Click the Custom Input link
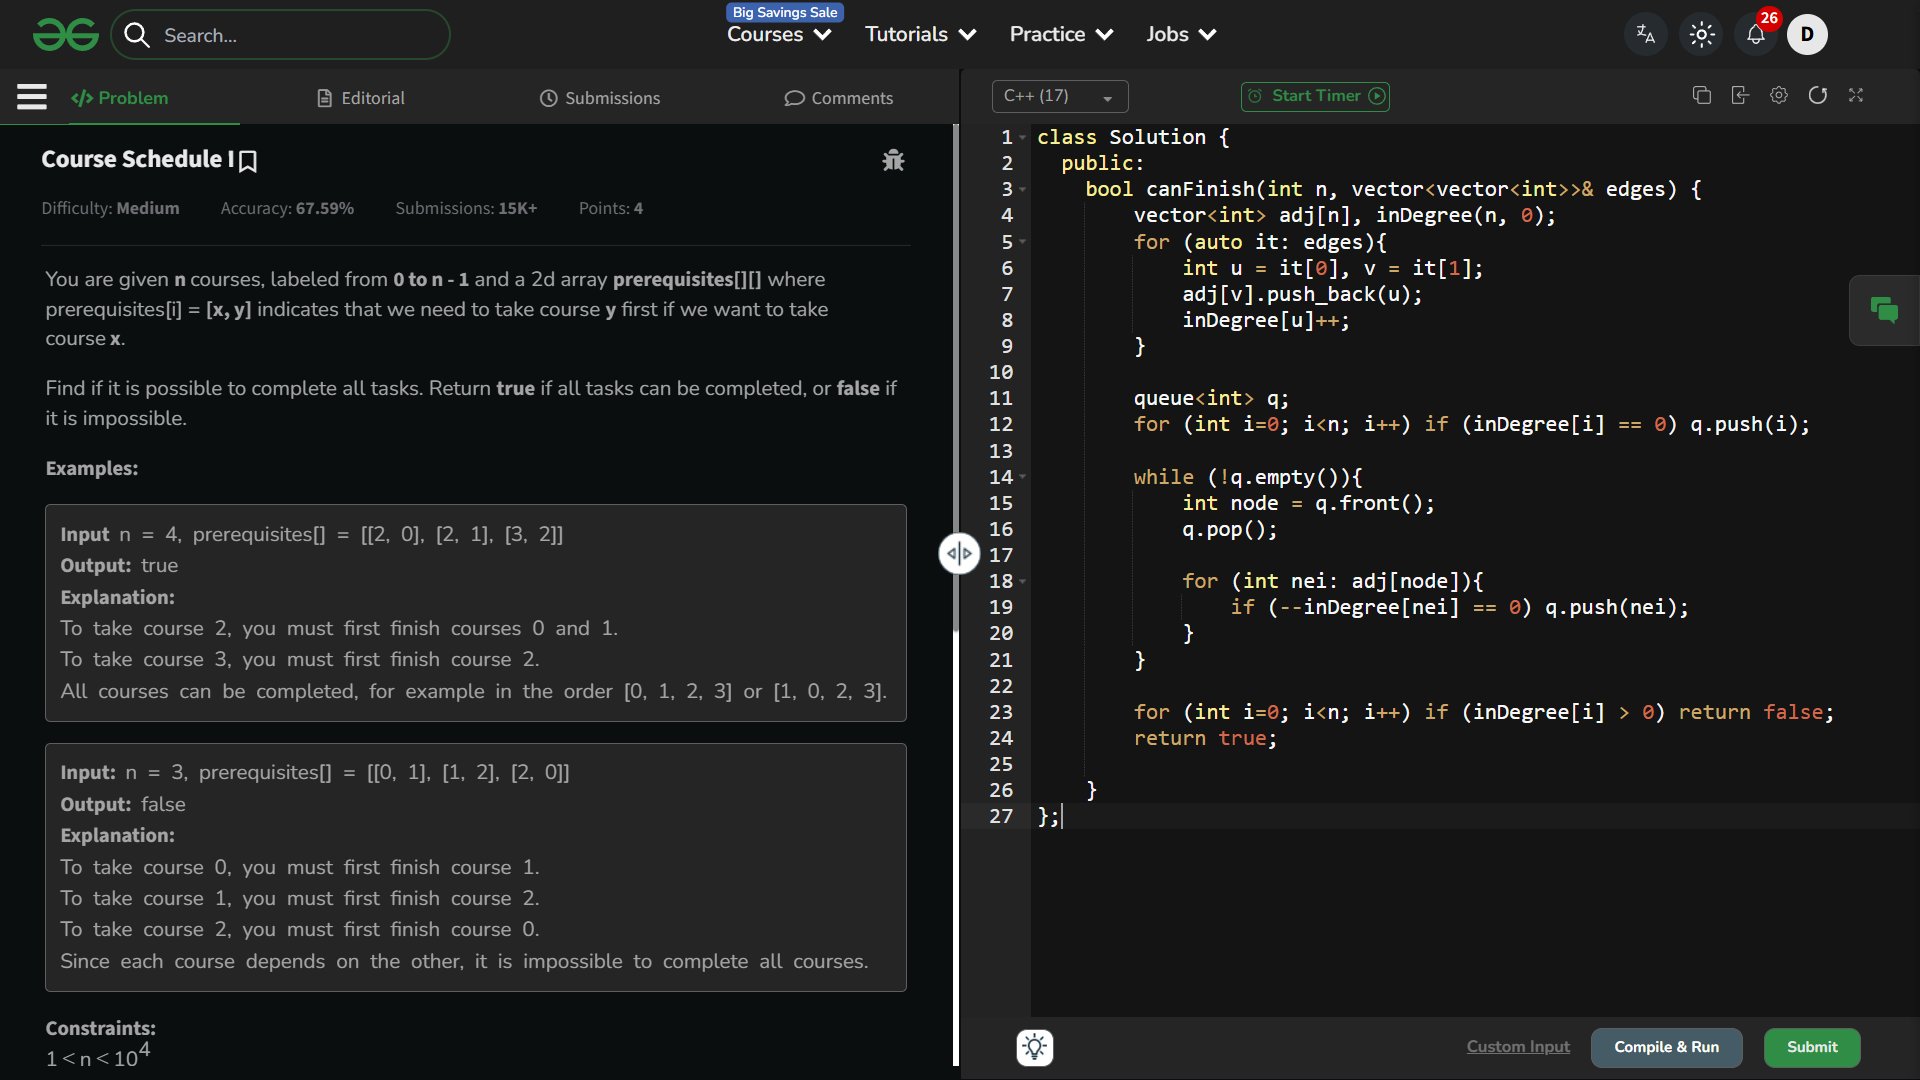The height and width of the screenshot is (1080, 1920). (x=1517, y=1047)
